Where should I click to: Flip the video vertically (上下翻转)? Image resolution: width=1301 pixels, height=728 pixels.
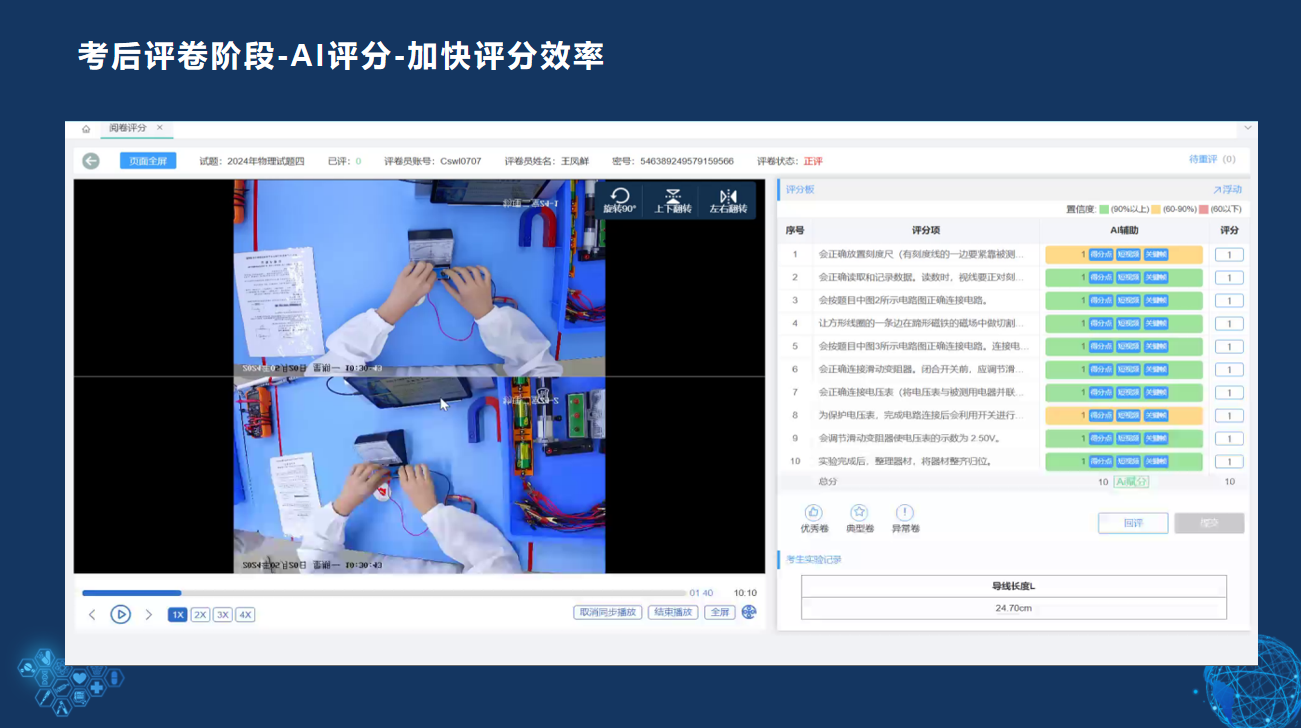673,197
